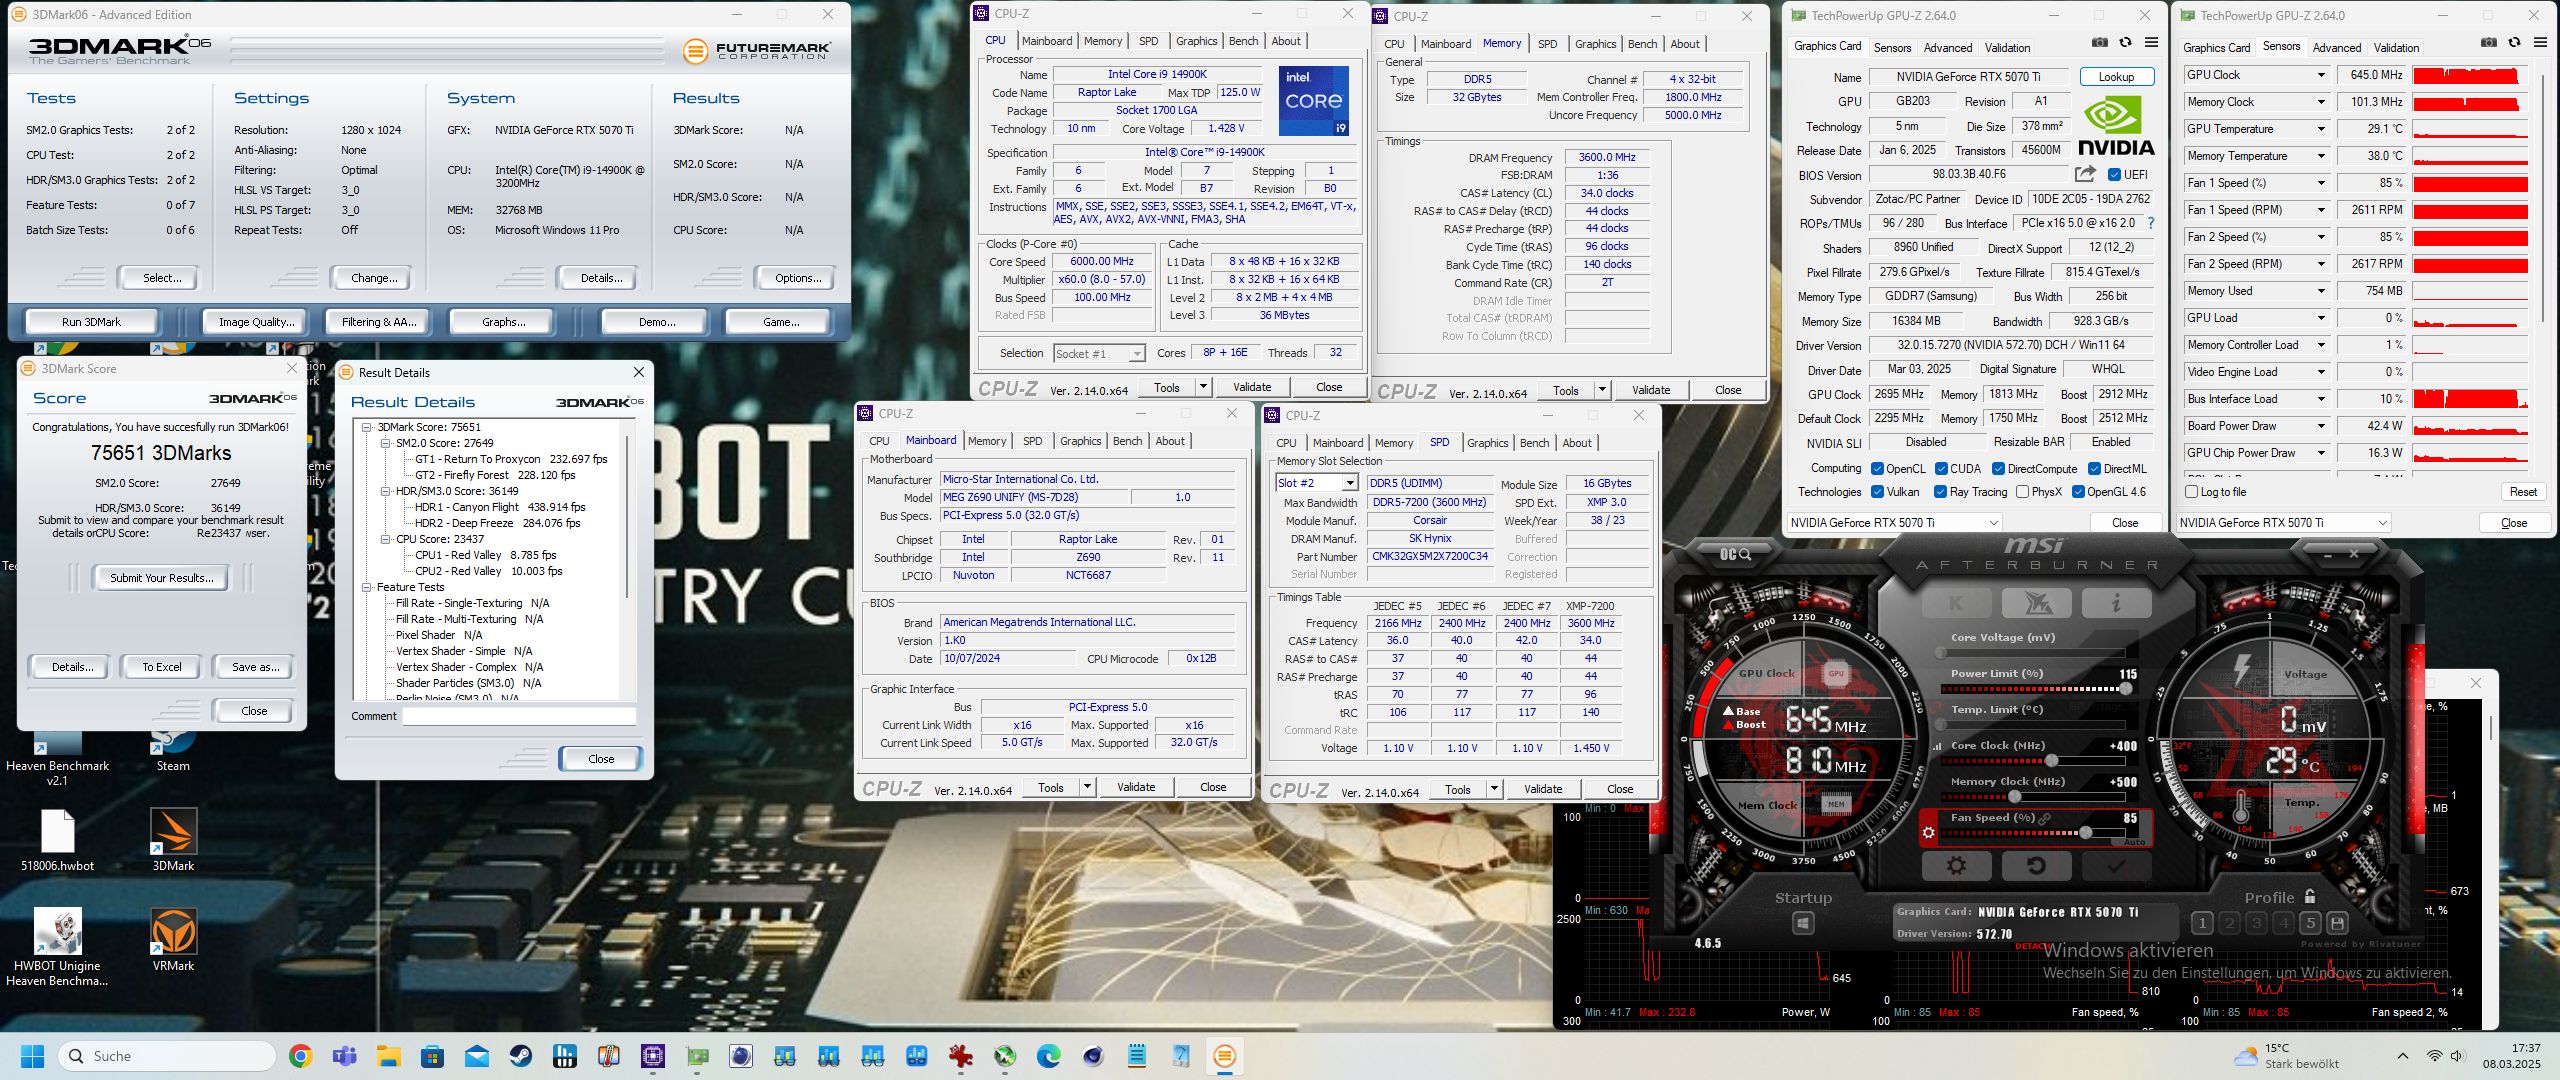This screenshot has height=1080, width=2560.
Task: Open Steam from the taskbar
Action: pyautogui.click(x=520, y=1056)
